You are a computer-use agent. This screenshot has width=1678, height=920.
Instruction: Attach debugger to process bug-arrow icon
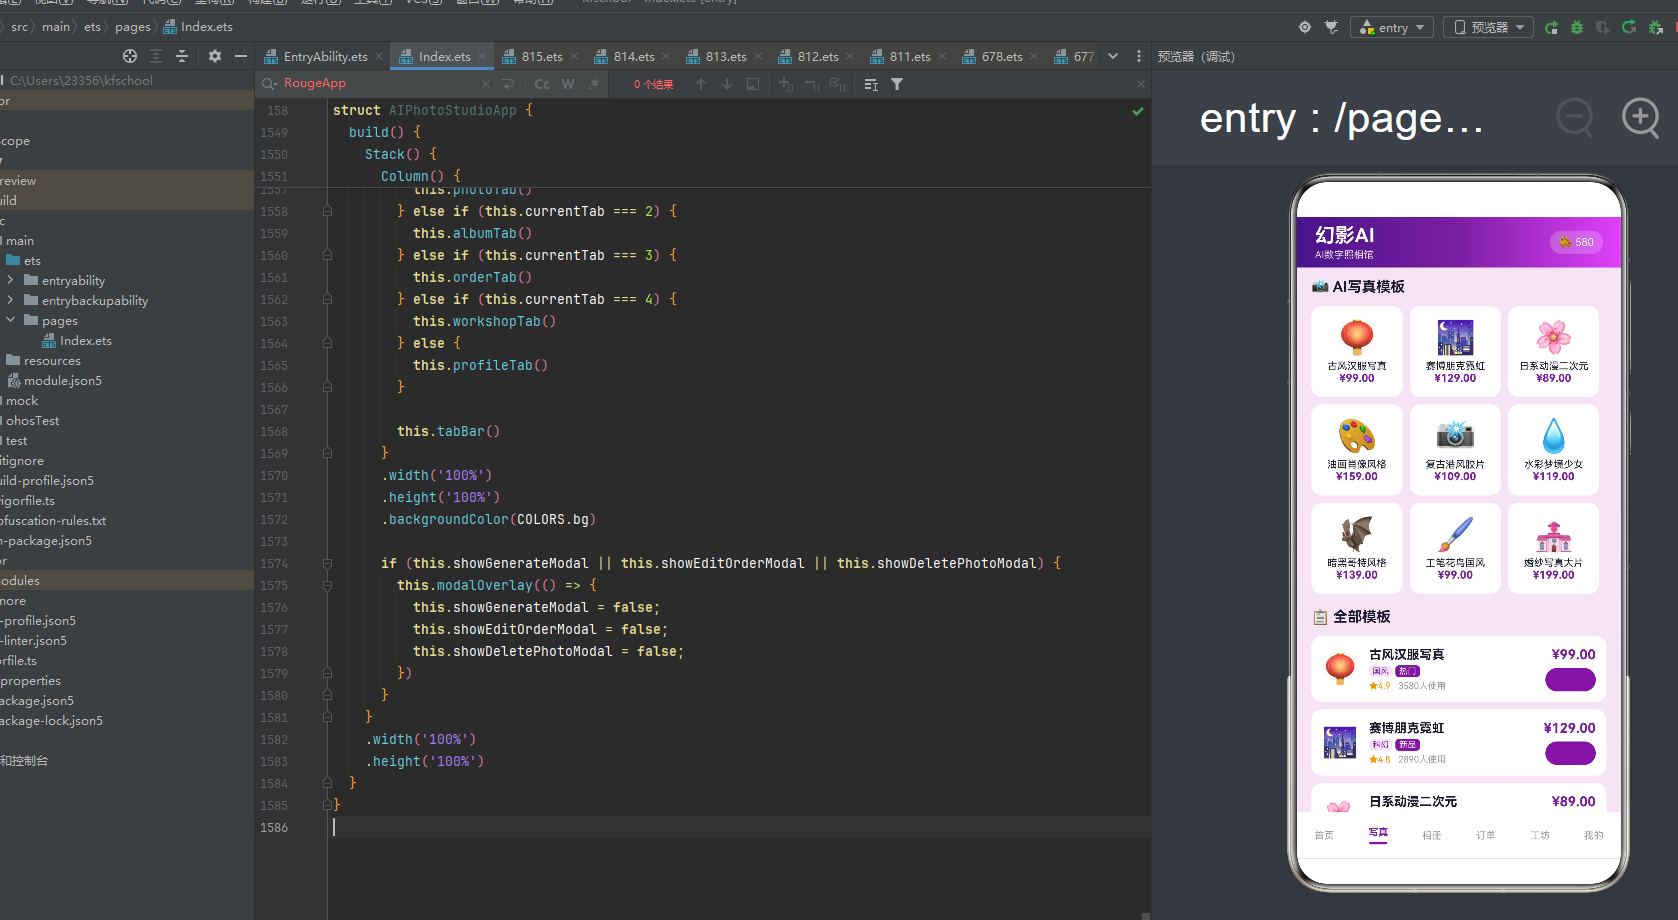tap(1655, 28)
